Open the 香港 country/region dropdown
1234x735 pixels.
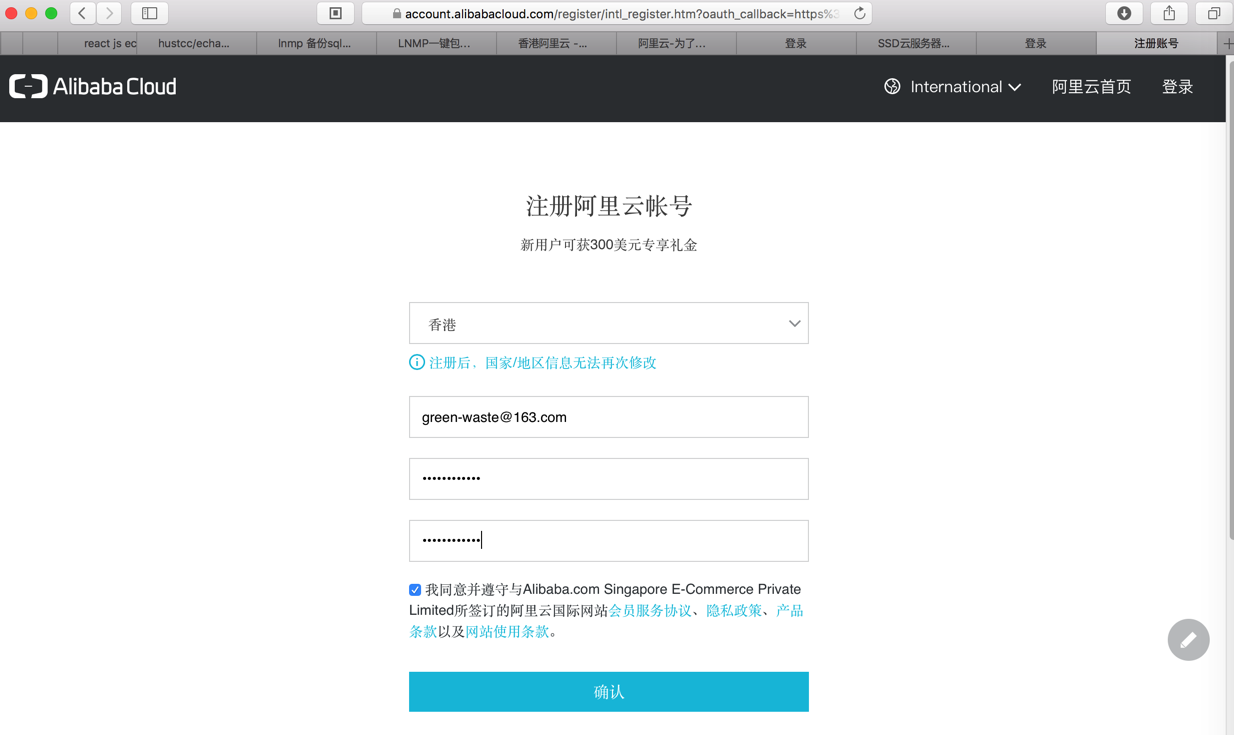(x=608, y=323)
